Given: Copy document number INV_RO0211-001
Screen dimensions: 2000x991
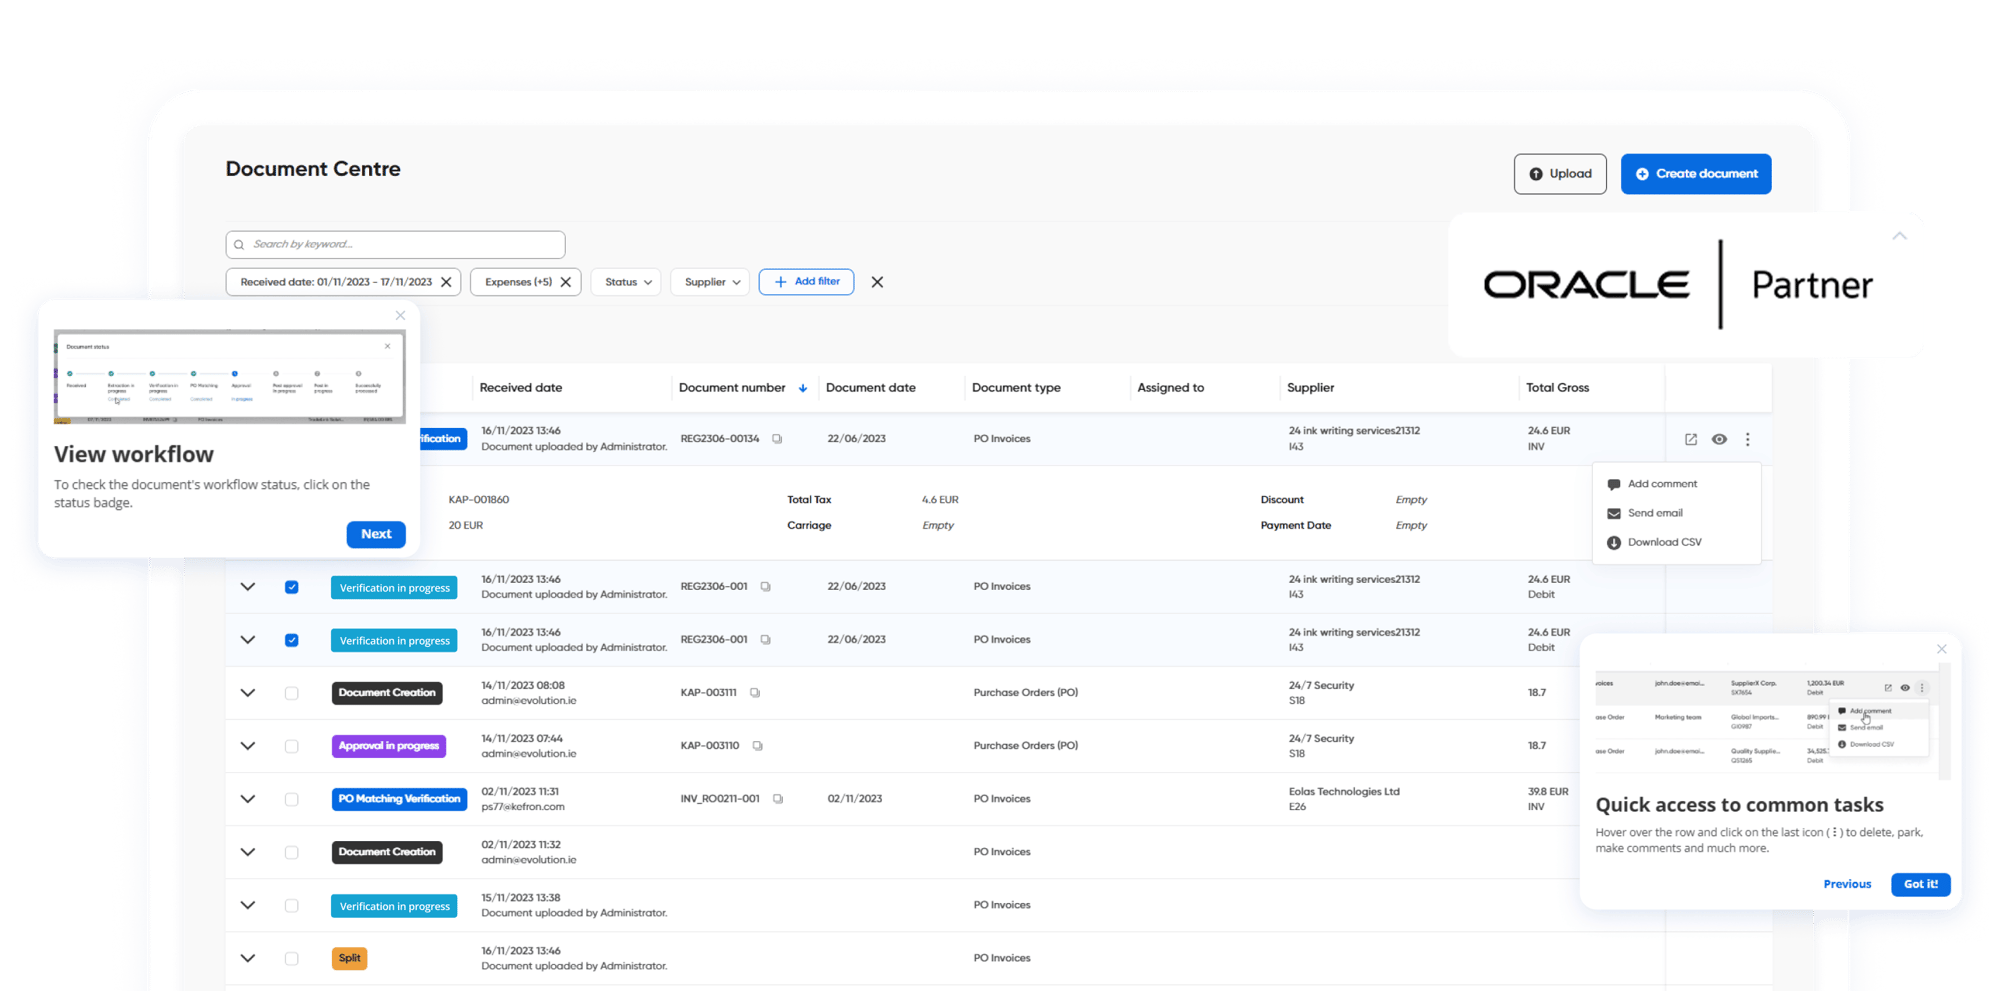Looking at the screenshot, I should click(x=778, y=799).
